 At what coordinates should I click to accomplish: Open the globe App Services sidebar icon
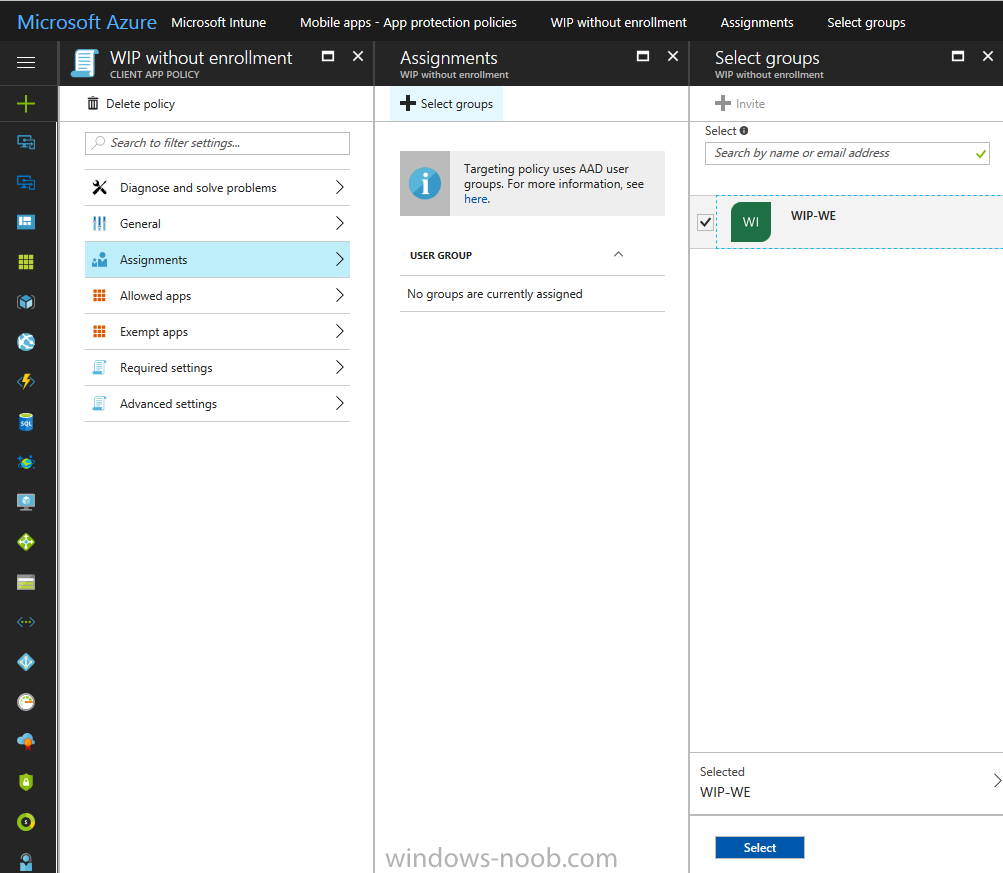26,342
